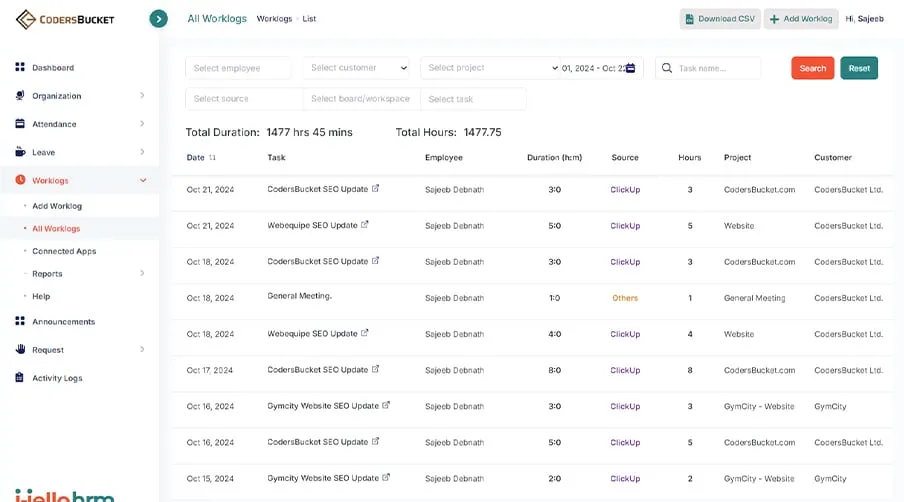Expand the Attendance menu chevron
This screenshot has width=904, height=502.
pos(142,123)
